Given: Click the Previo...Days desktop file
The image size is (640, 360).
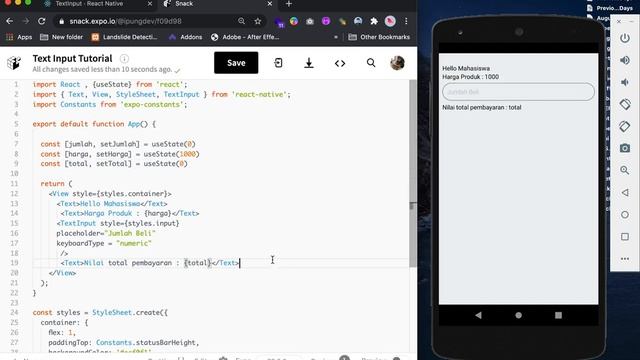Looking at the screenshot, I should (611, 8).
